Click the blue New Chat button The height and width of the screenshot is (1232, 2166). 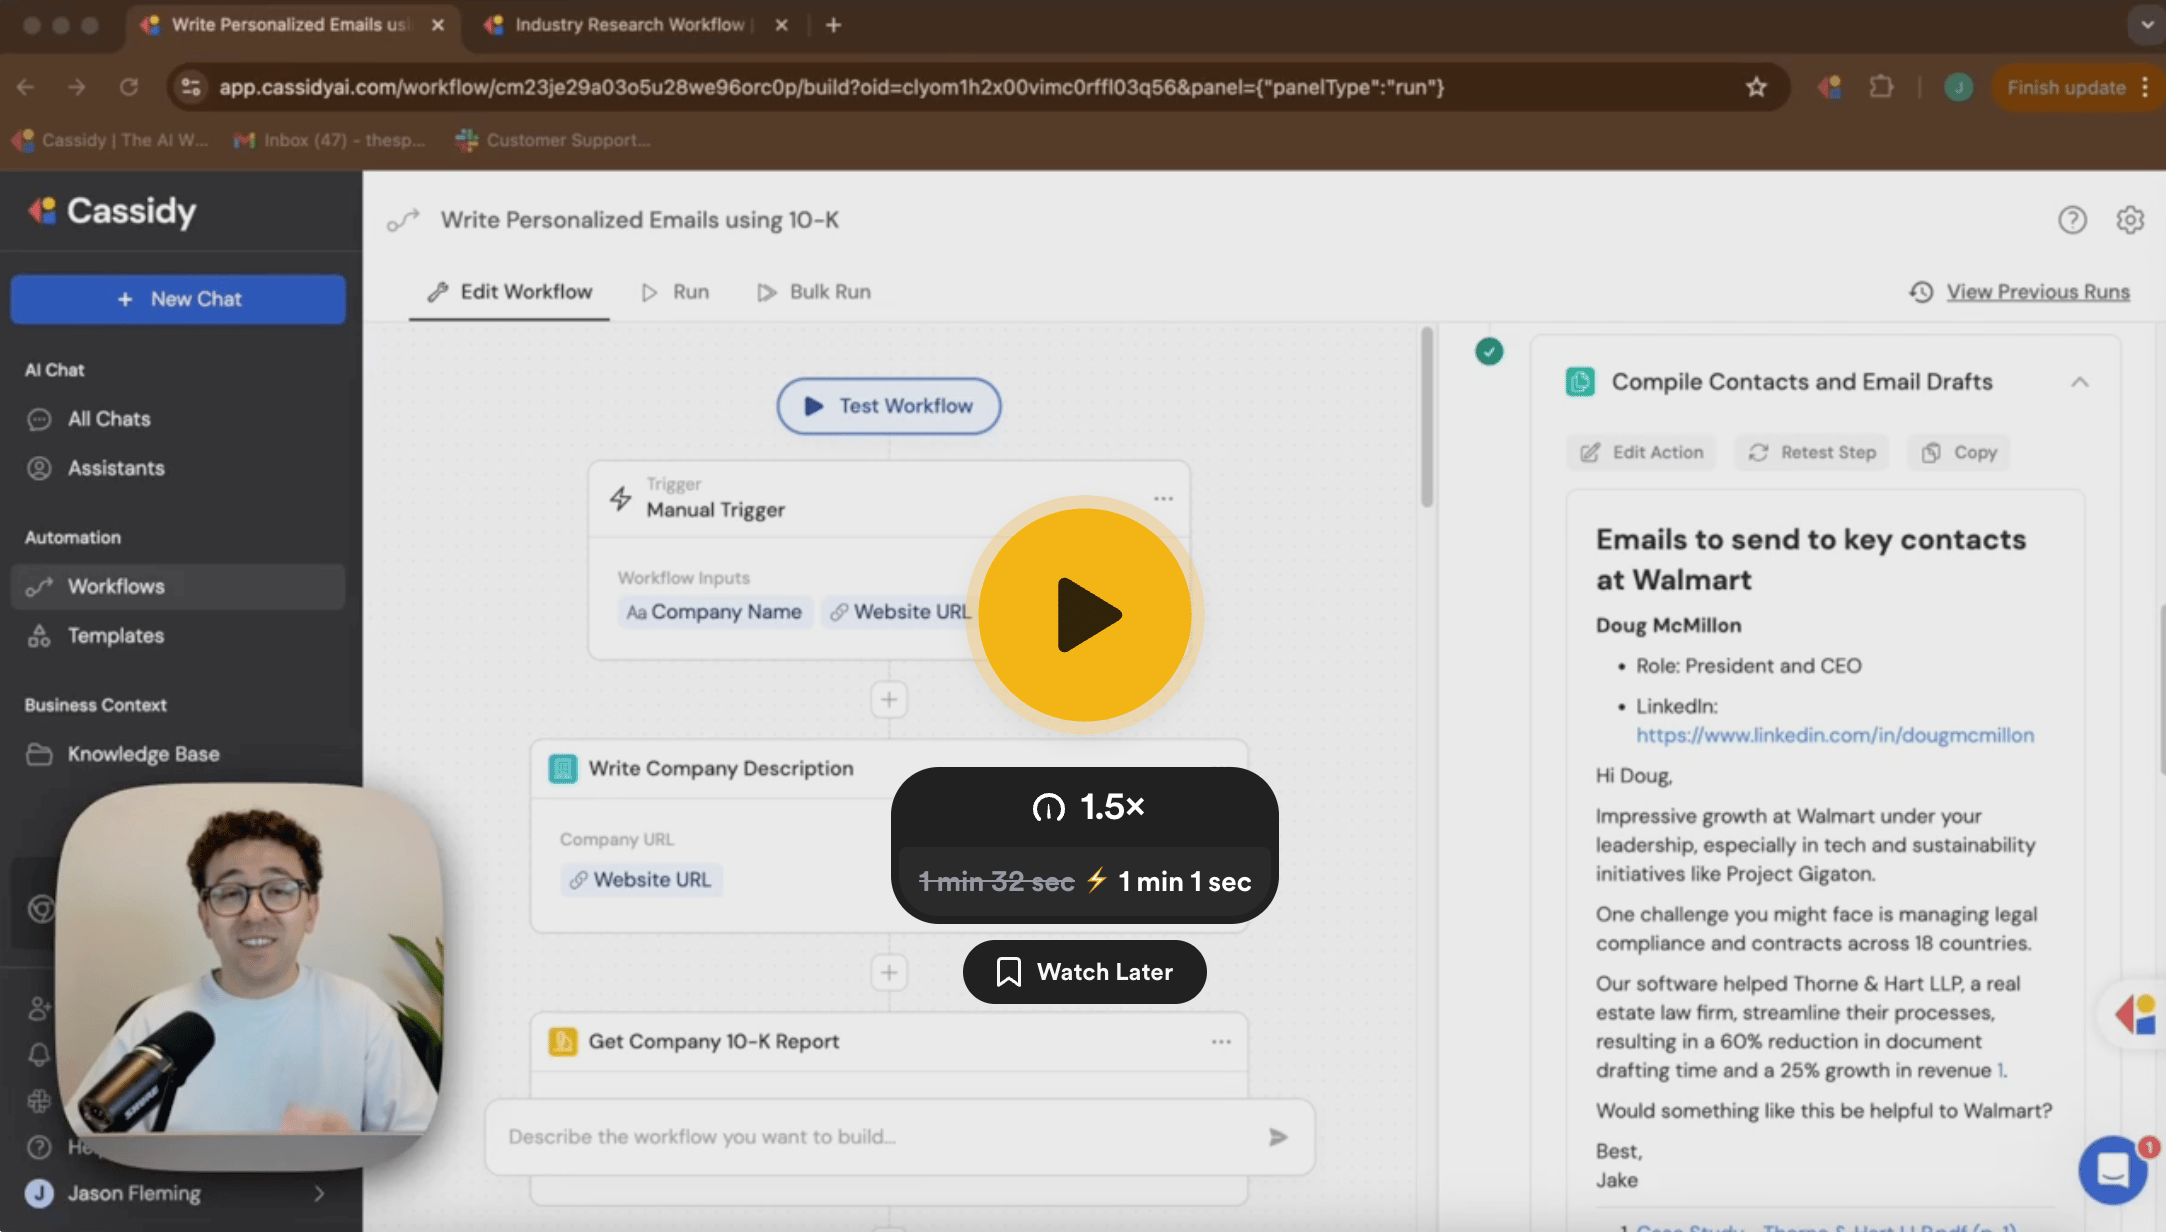coord(178,299)
